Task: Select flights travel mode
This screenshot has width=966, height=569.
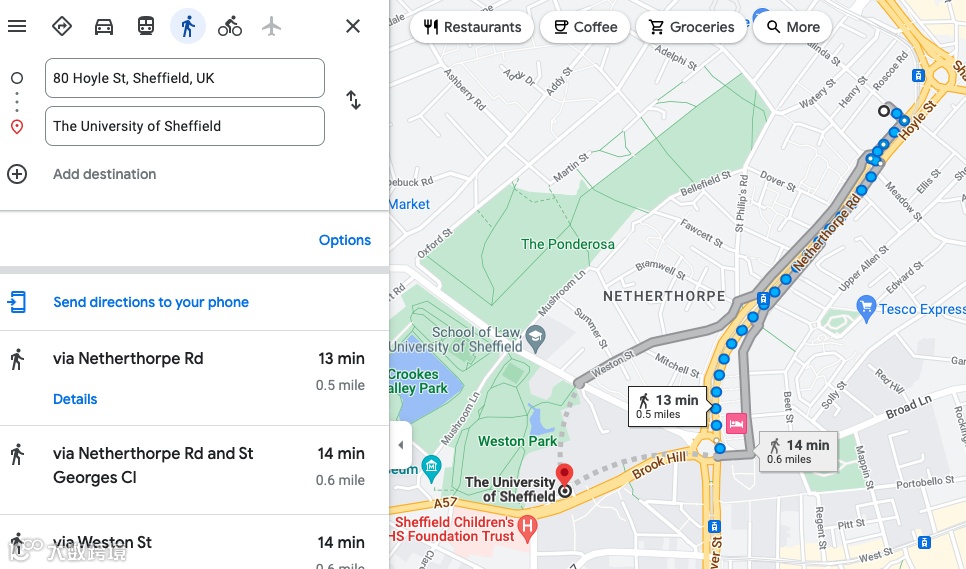Action: click(x=271, y=26)
